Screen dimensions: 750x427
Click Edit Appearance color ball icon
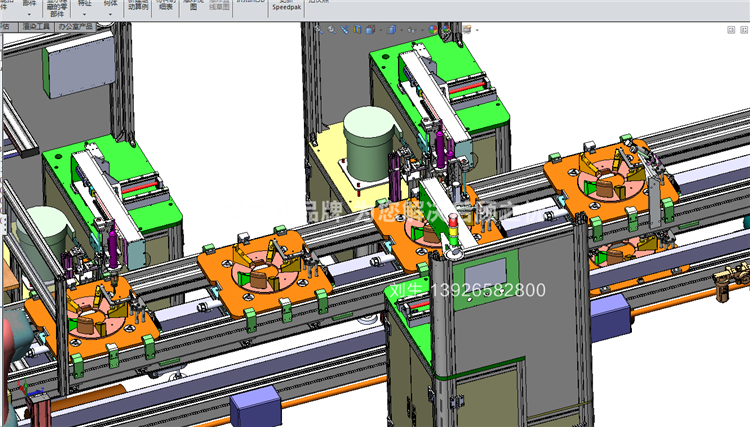point(433,30)
